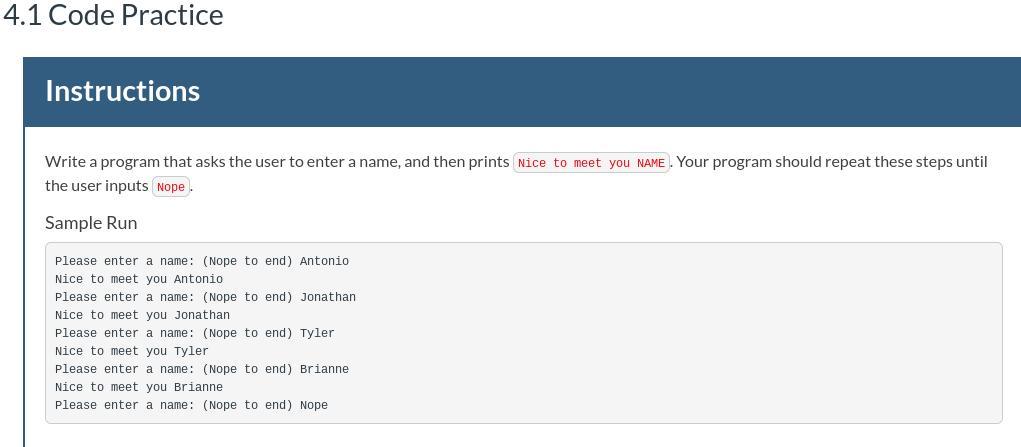
Task: Click the 'Nice to meet you Tyler' output line
Action: [132, 351]
